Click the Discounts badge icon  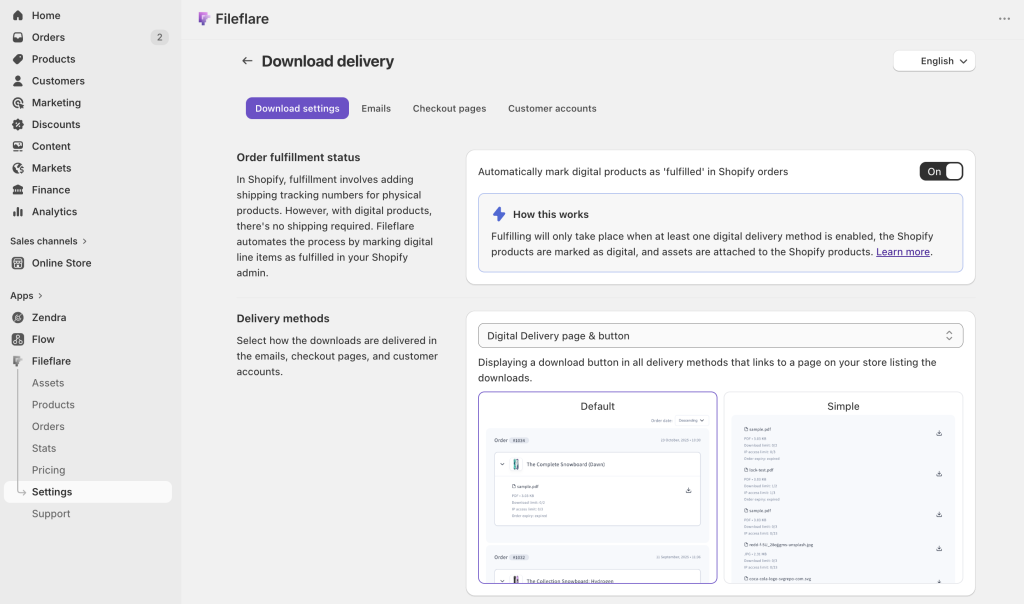18,124
